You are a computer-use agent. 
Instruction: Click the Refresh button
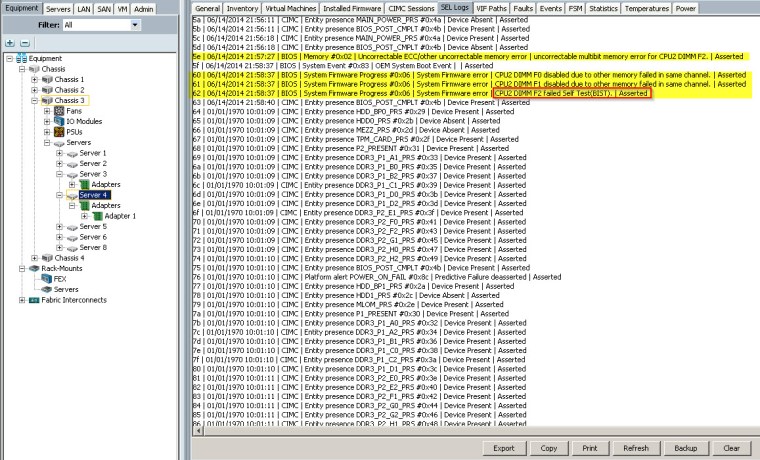(636, 448)
